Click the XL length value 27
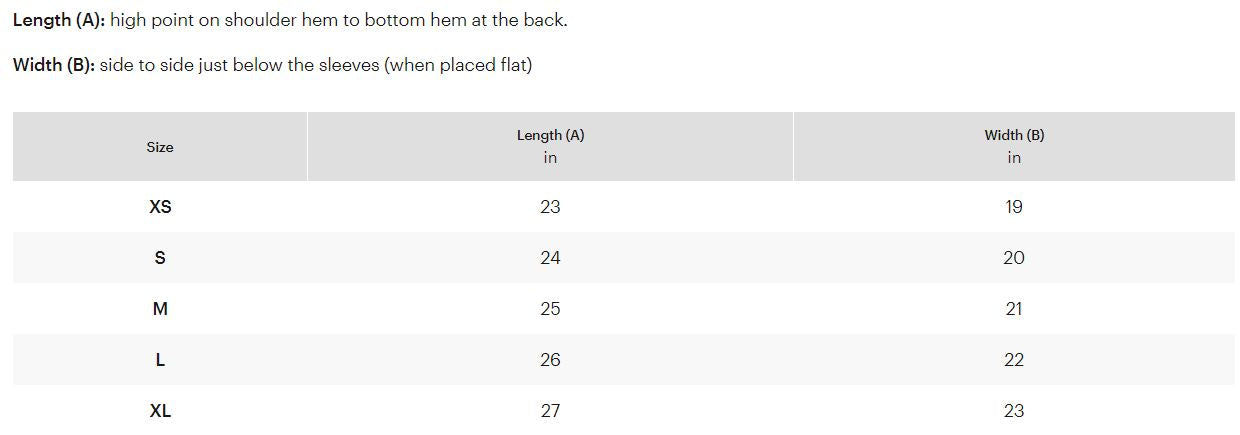This screenshot has width=1240, height=435. [550, 411]
